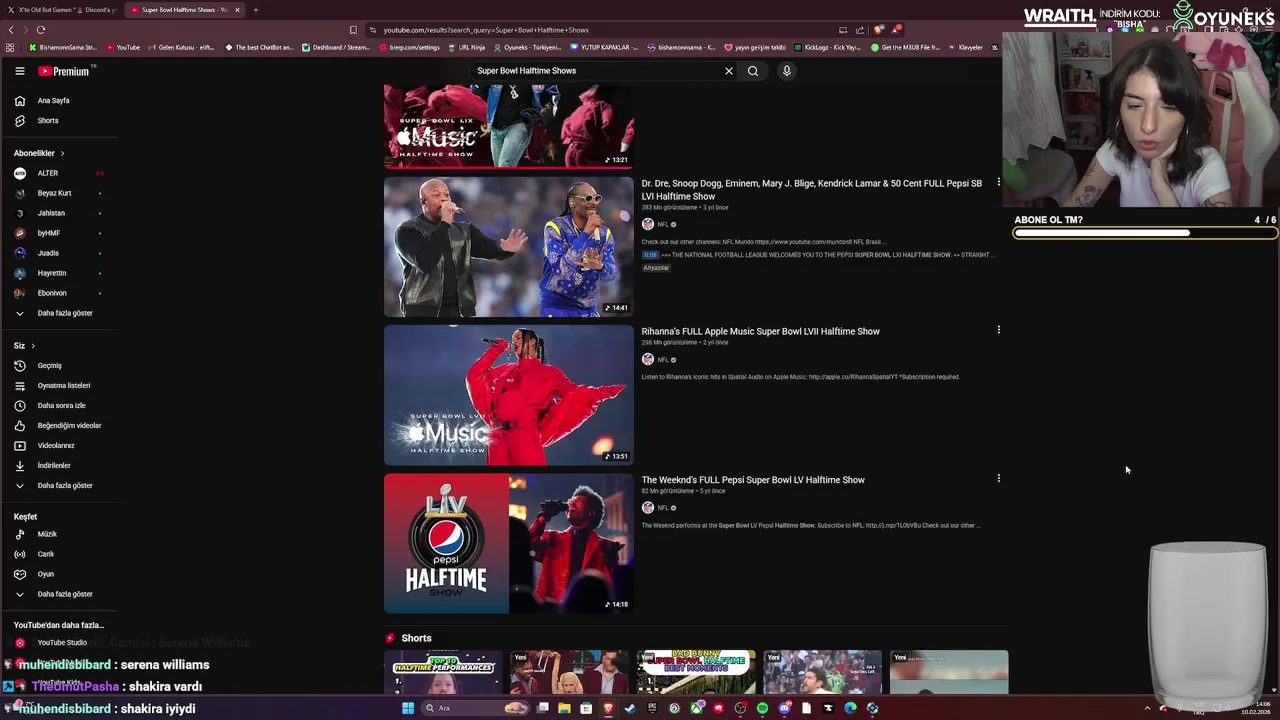Click NFL channel under The Weeknd video
Image resolution: width=1280 pixels, height=720 pixels.
(x=662, y=508)
